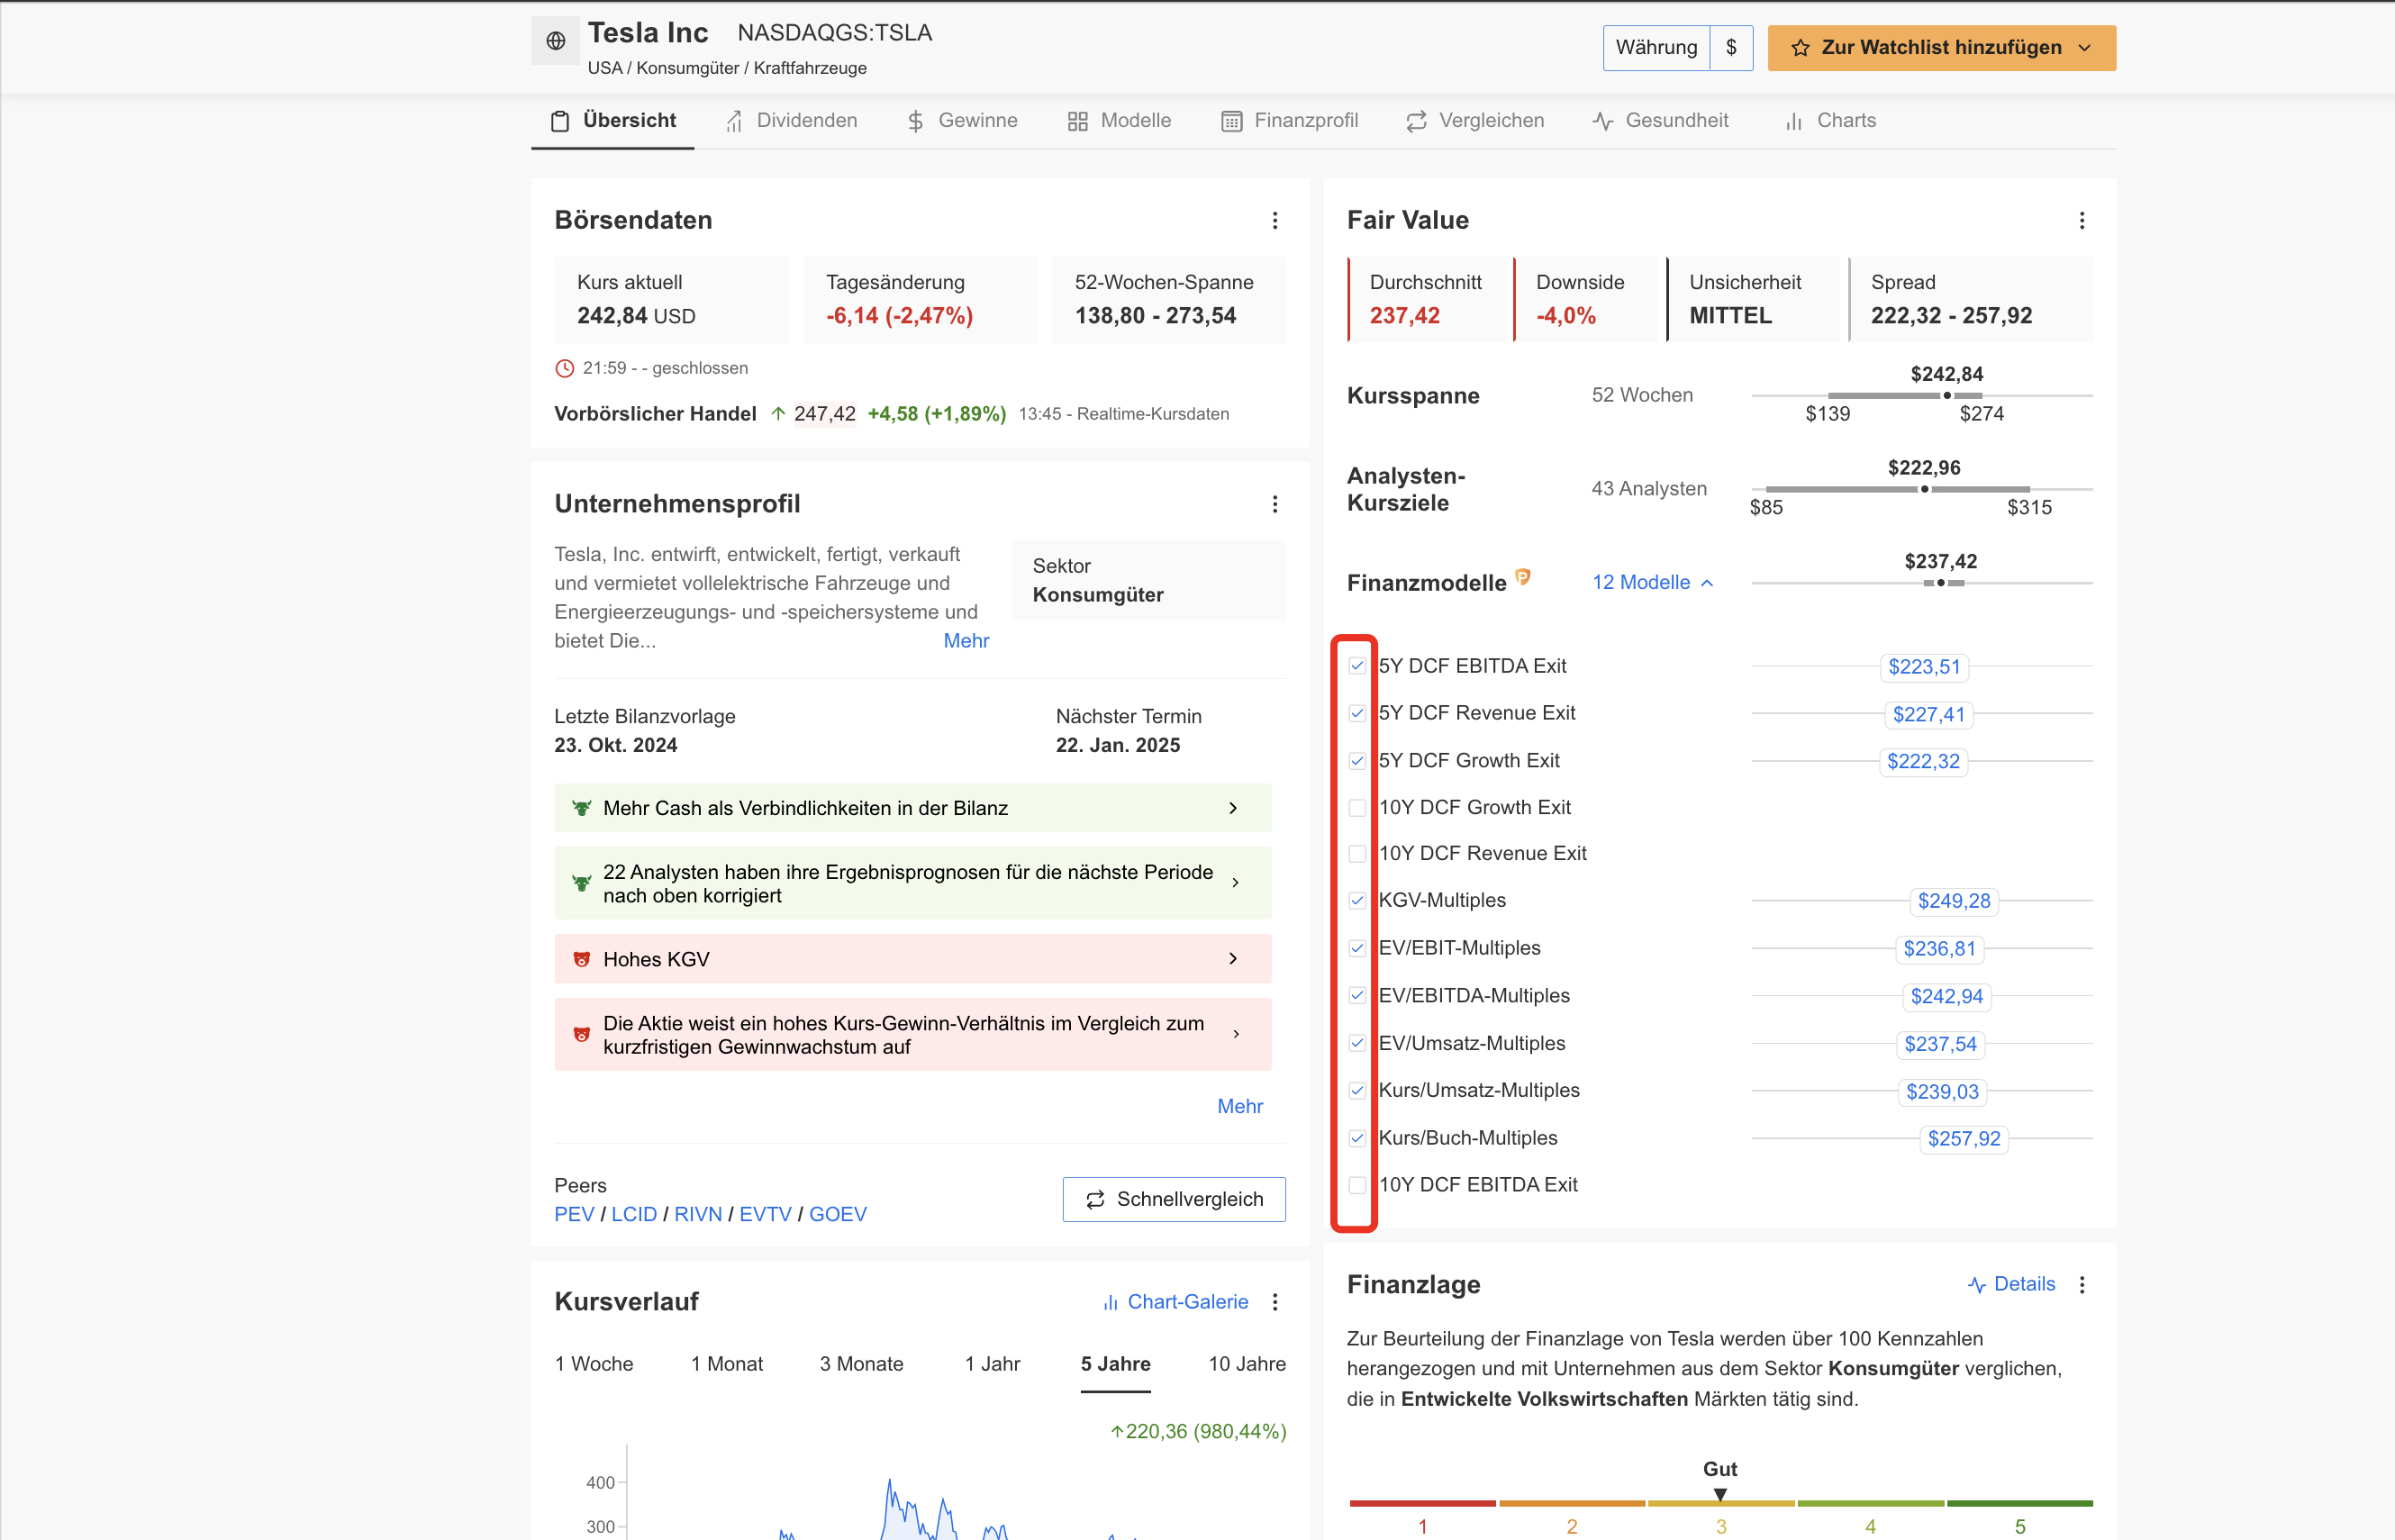Open the GOEV peer link

coord(838,1214)
